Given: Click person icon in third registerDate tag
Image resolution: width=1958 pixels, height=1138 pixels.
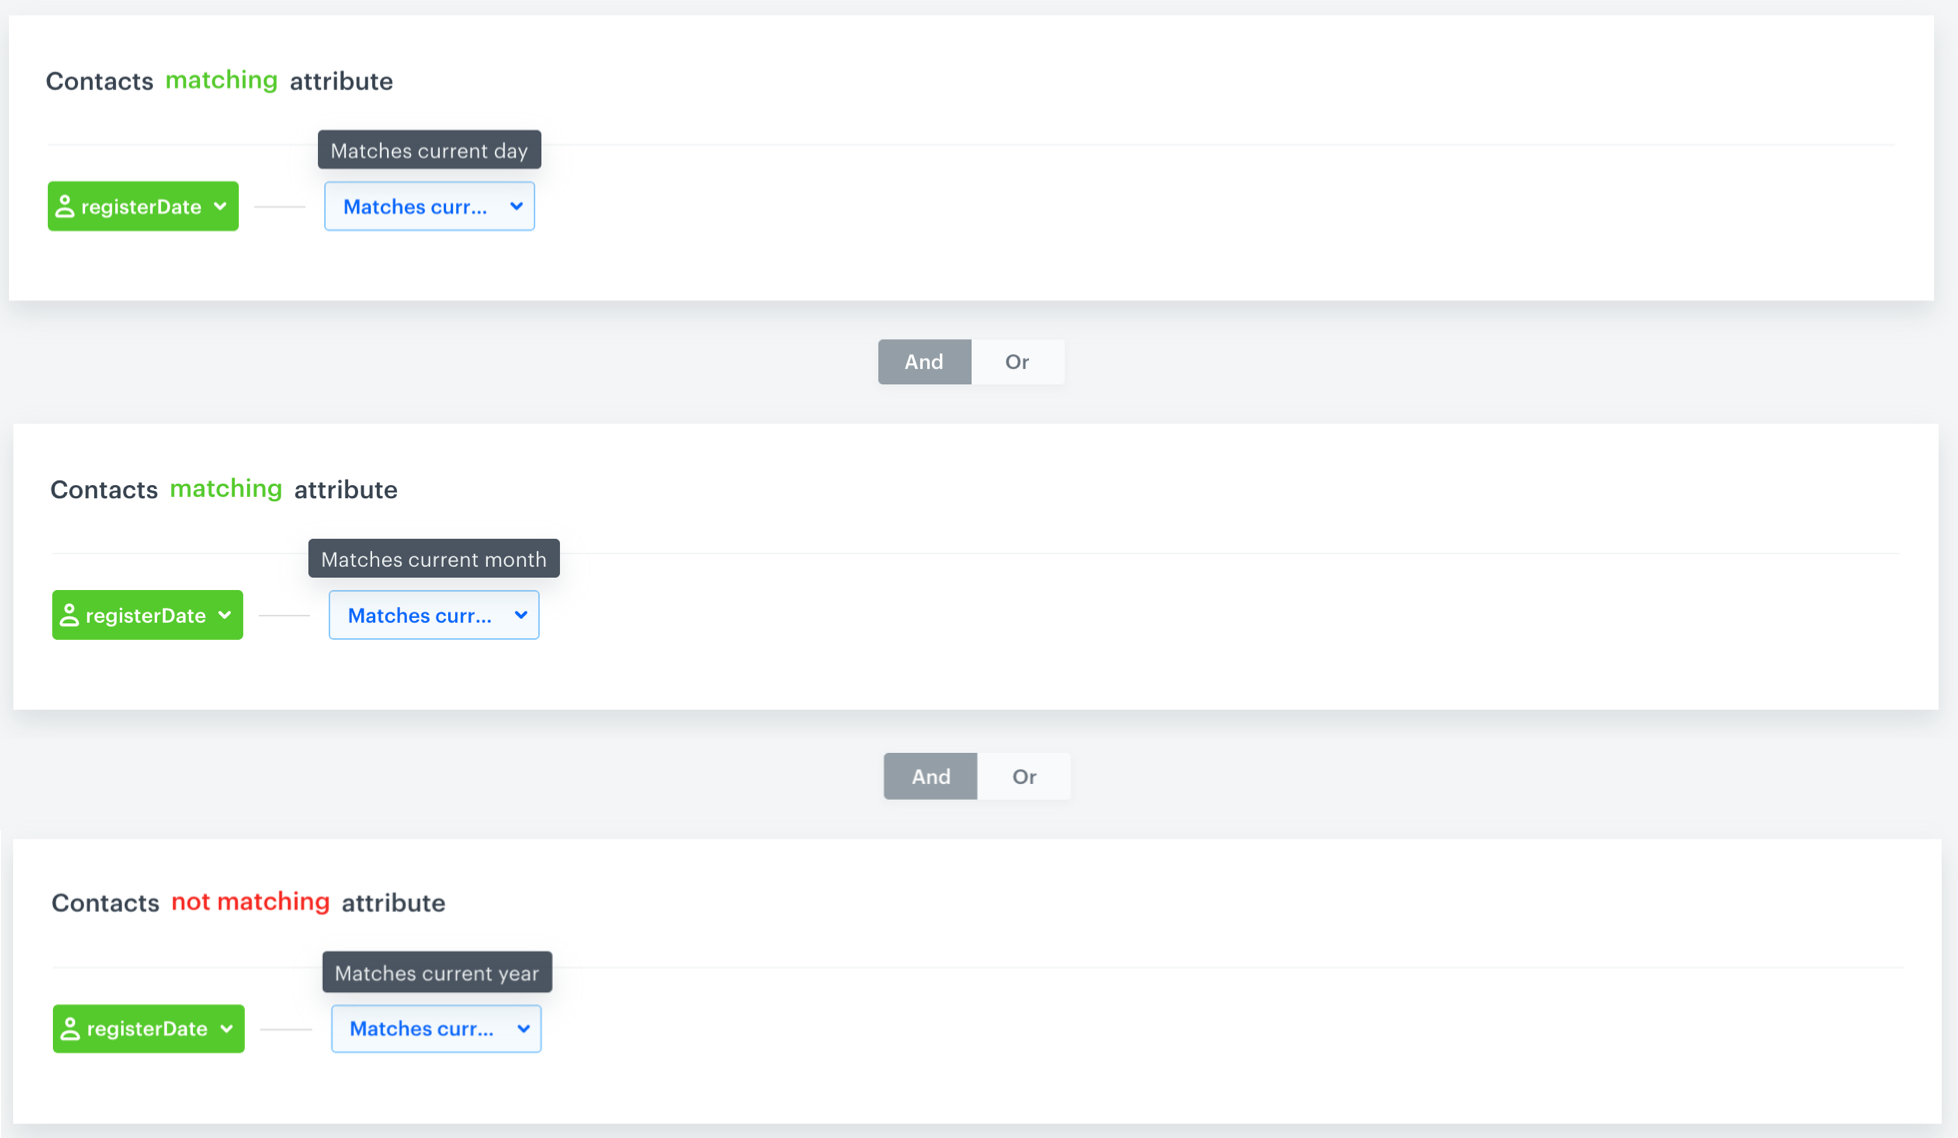Looking at the screenshot, I should tap(70, 1029).
